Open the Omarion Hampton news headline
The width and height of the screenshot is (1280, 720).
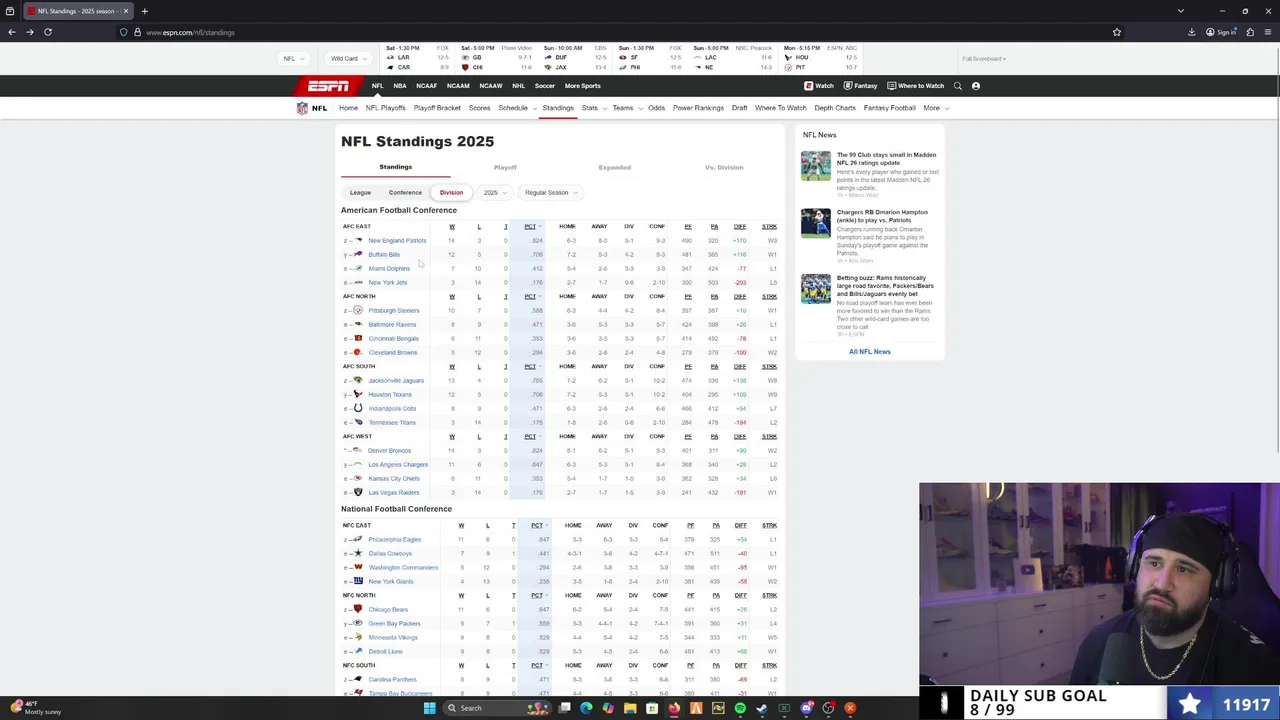tap(882, 216)
